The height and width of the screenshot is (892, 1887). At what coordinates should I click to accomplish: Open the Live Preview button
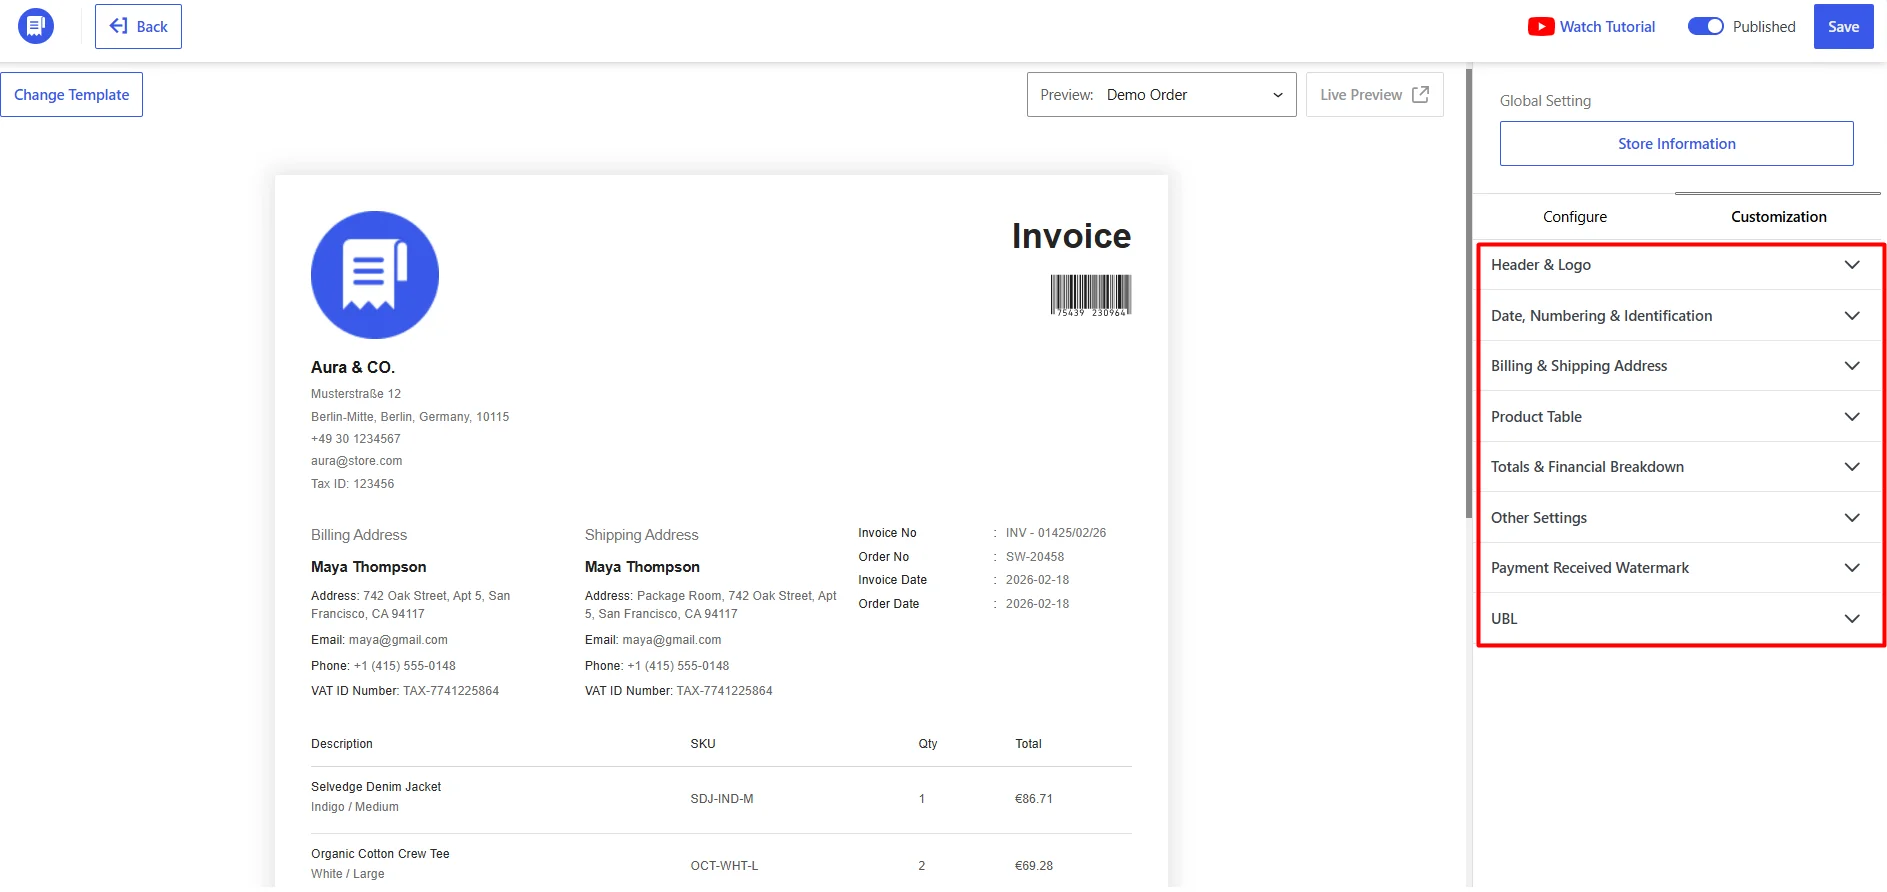(x=1374, y=95)
